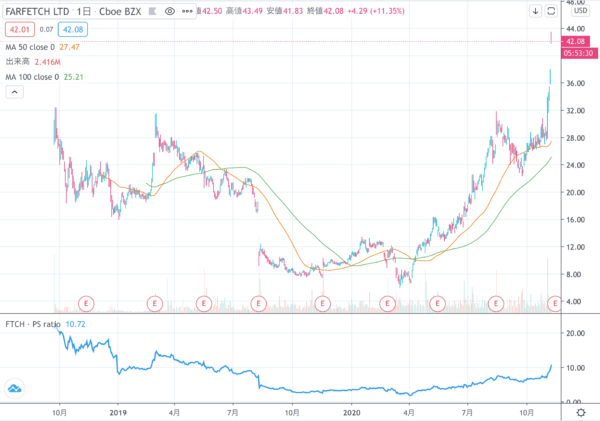Screen dimensions: 600x421
Task: Collapse the indicator legend with the chevron arrow
Action: tap(15, 92)
